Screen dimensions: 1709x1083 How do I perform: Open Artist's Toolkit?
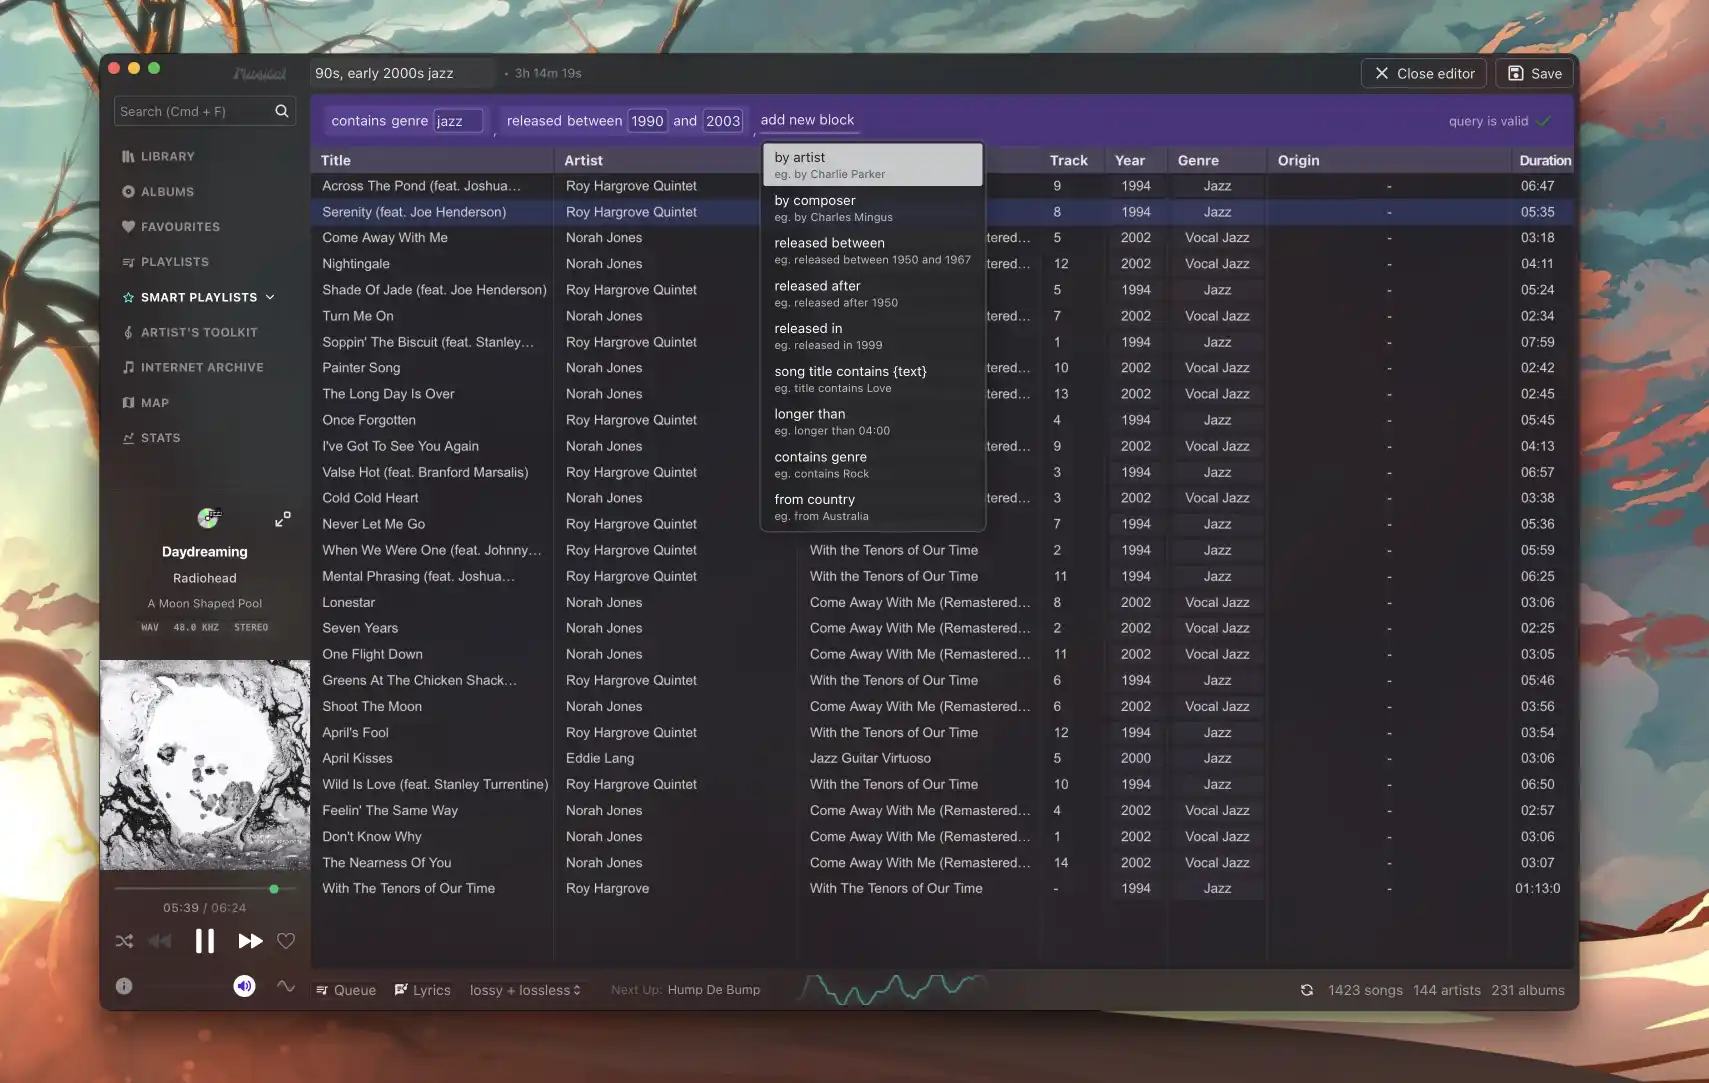190,332
